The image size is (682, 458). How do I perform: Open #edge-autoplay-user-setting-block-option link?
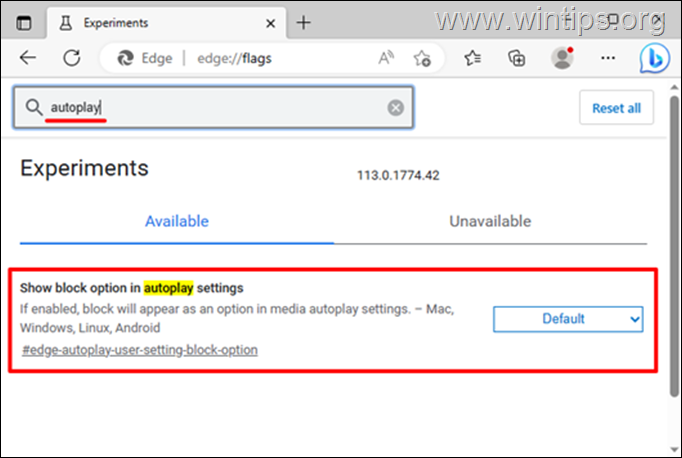(x=140, y=350)
